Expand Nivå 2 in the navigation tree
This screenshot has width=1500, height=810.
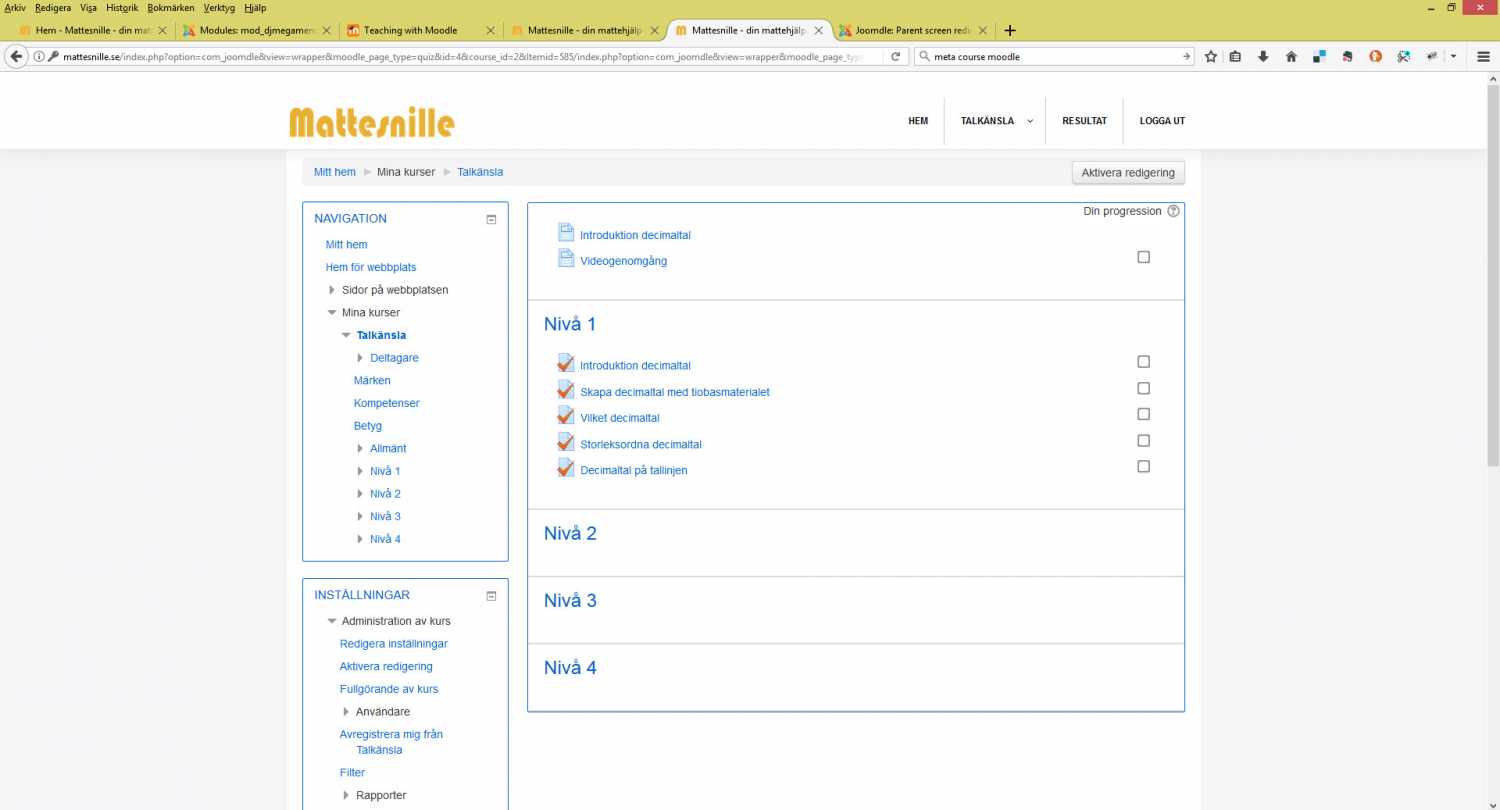(x=360, y=494)
